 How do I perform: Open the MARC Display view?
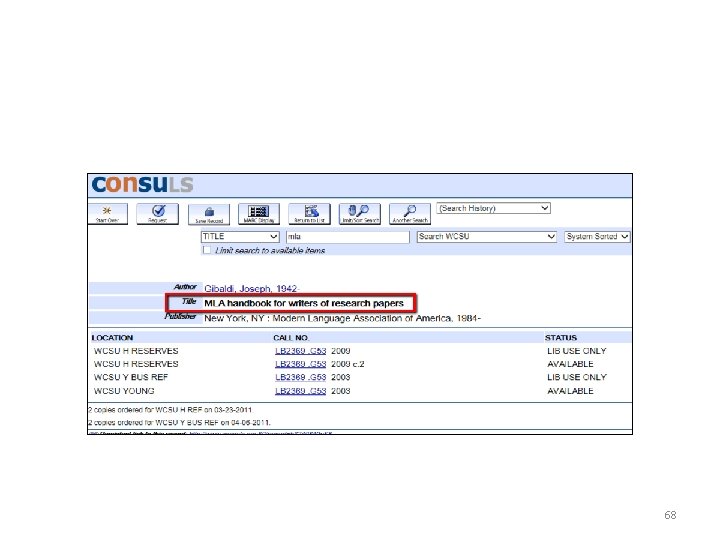pos(259,214)
